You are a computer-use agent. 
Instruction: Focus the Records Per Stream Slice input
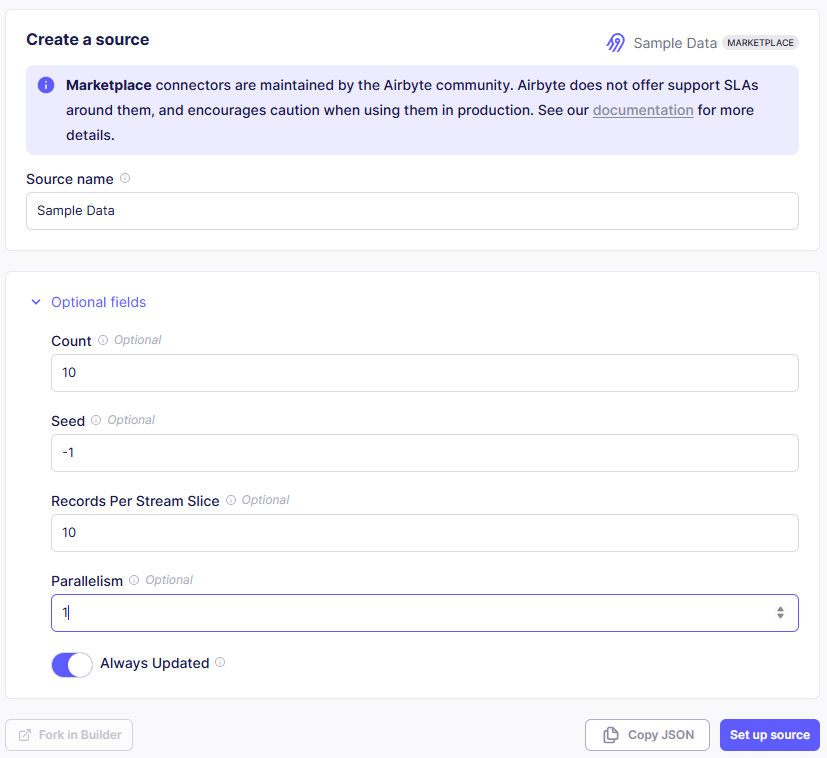tap(425, 533)
